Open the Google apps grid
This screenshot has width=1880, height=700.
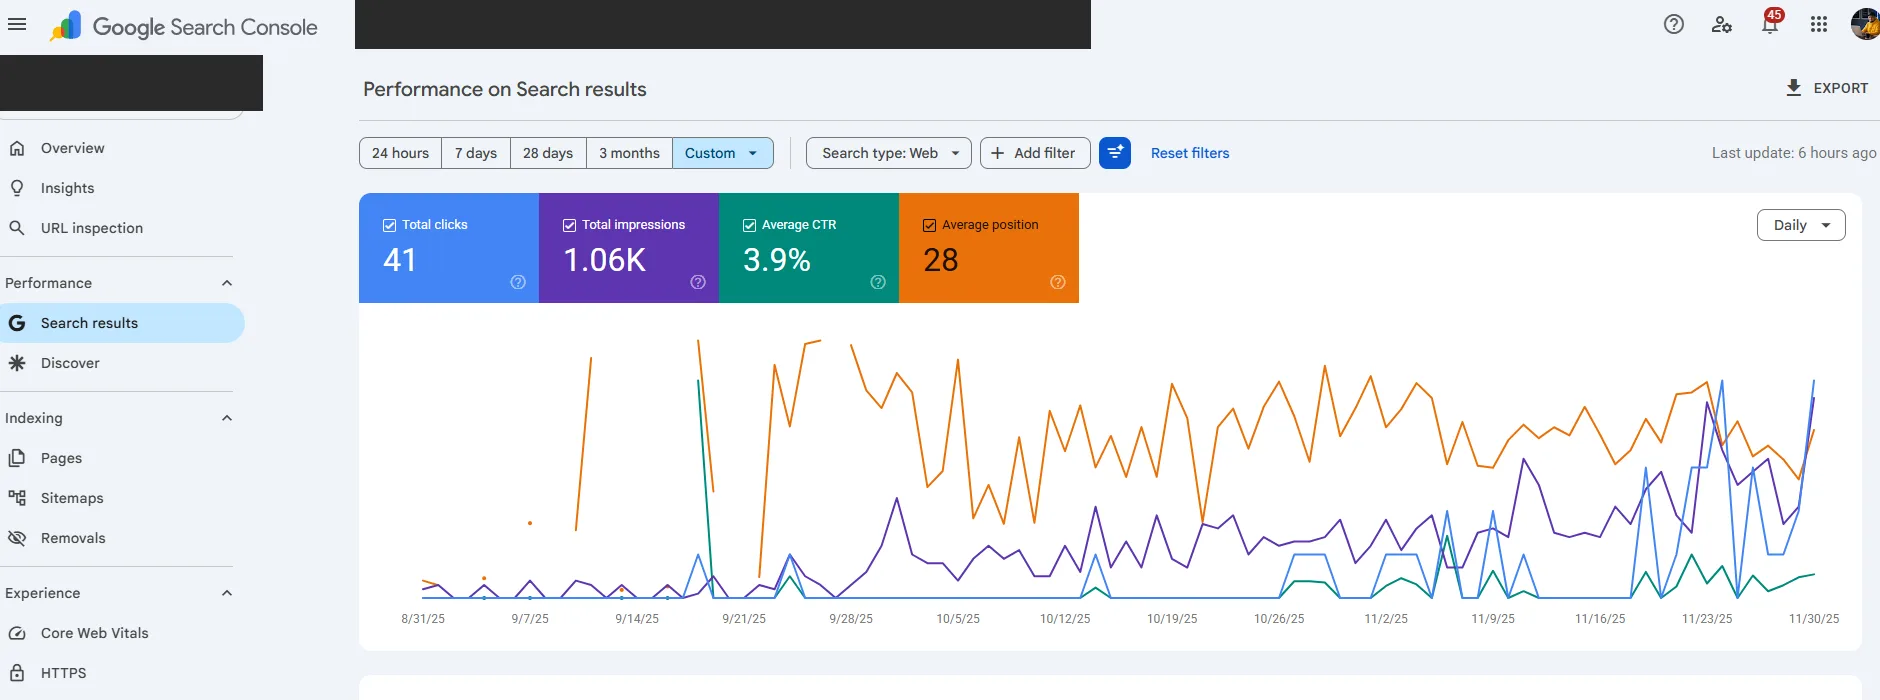pyautogui.click(x=1819, y=25)
